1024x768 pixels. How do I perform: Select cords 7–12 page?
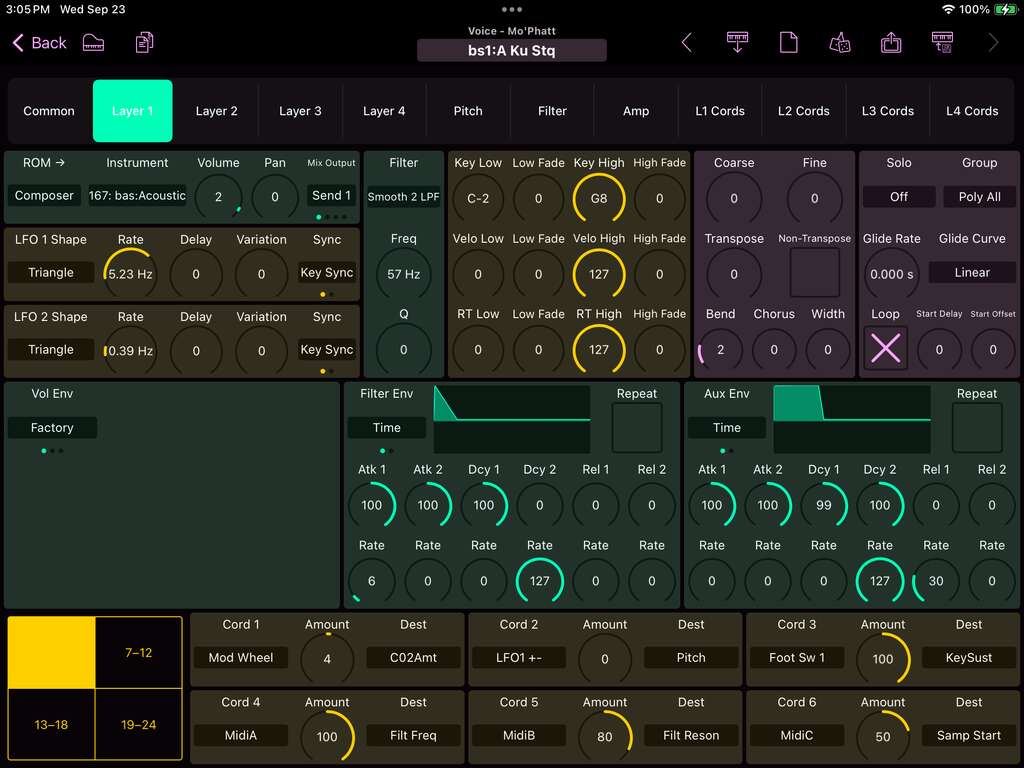pos(138,652)
